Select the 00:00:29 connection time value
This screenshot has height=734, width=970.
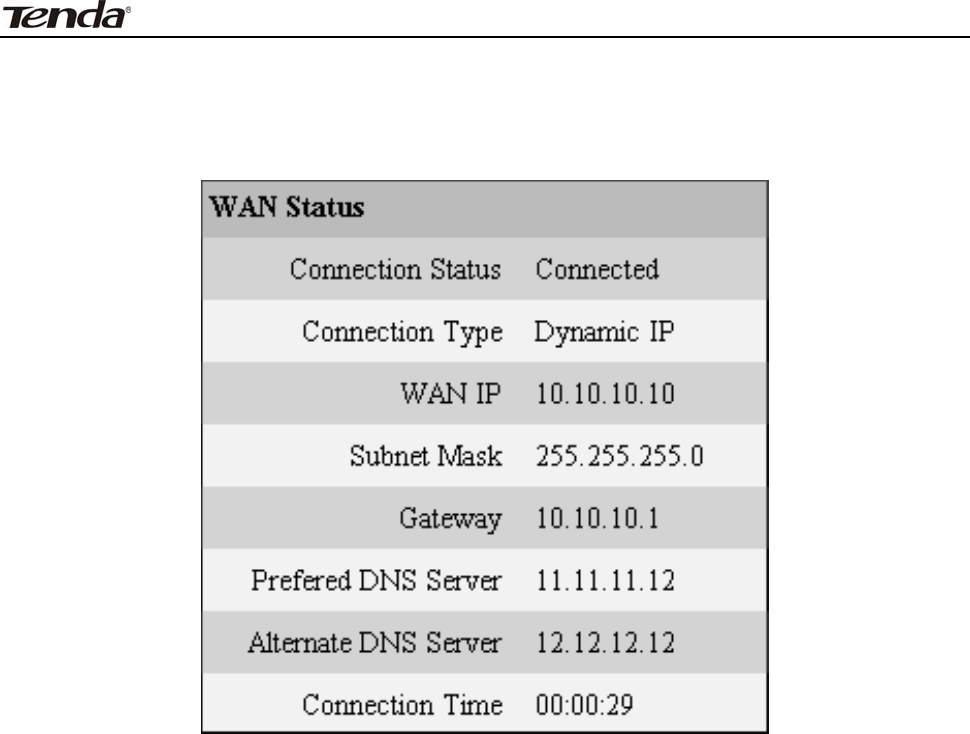point(582,705)
